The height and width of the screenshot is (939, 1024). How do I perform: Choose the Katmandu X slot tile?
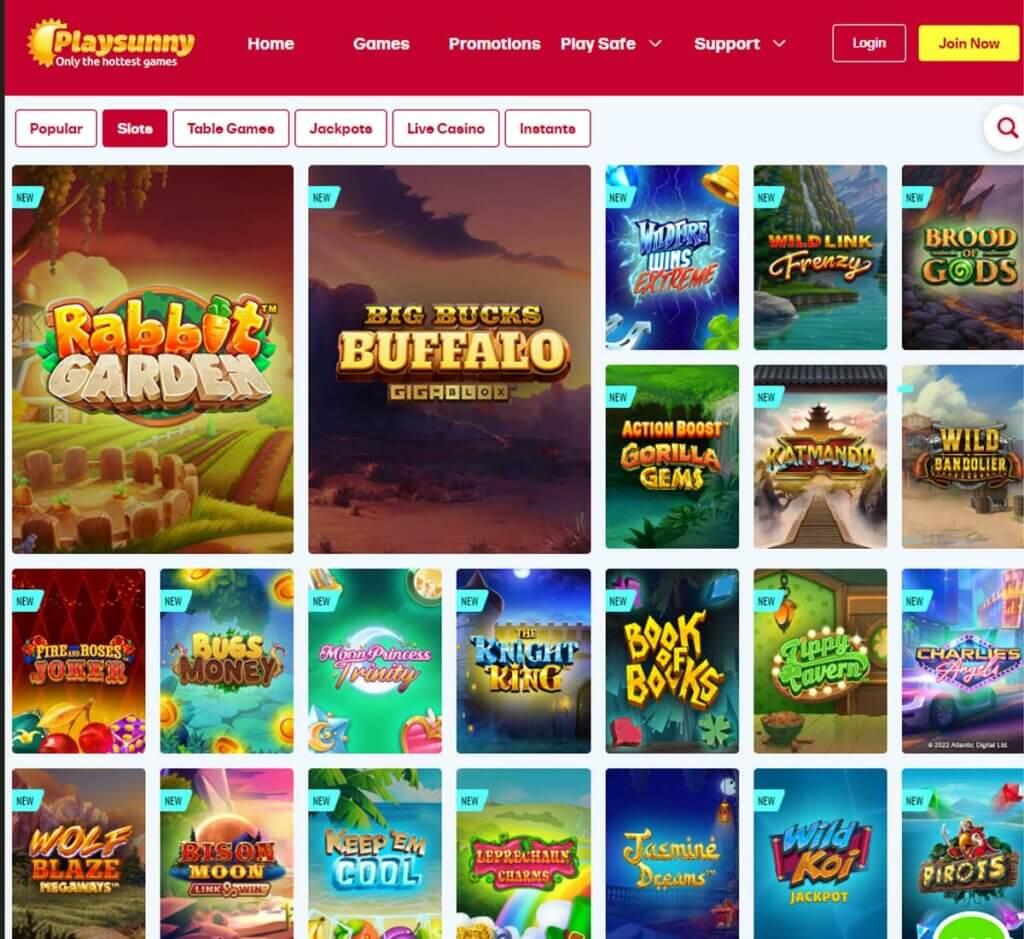tap(820, 456)
